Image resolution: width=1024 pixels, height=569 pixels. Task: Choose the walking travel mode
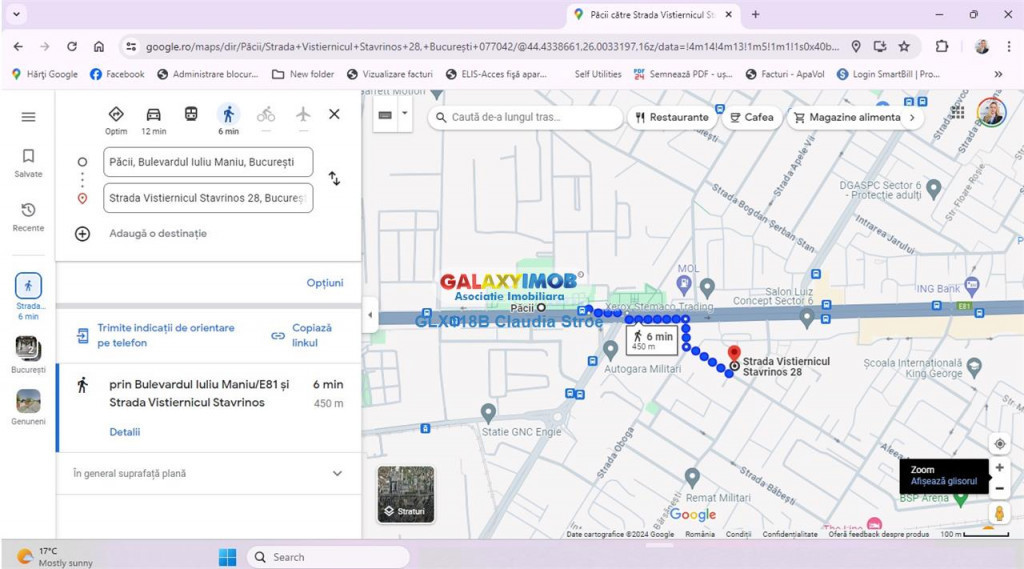tap(228, 115)
